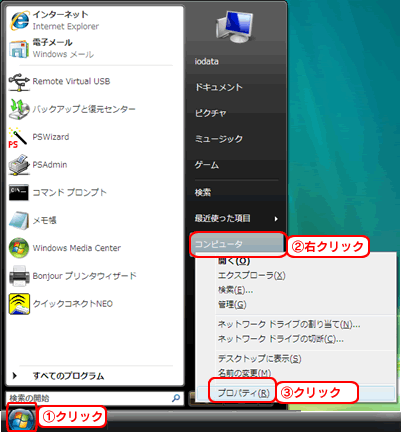The height and width of the screenshot is (432, 401).
Task: Open 検索 in the Start menu right pane
Action: [203, 192]
